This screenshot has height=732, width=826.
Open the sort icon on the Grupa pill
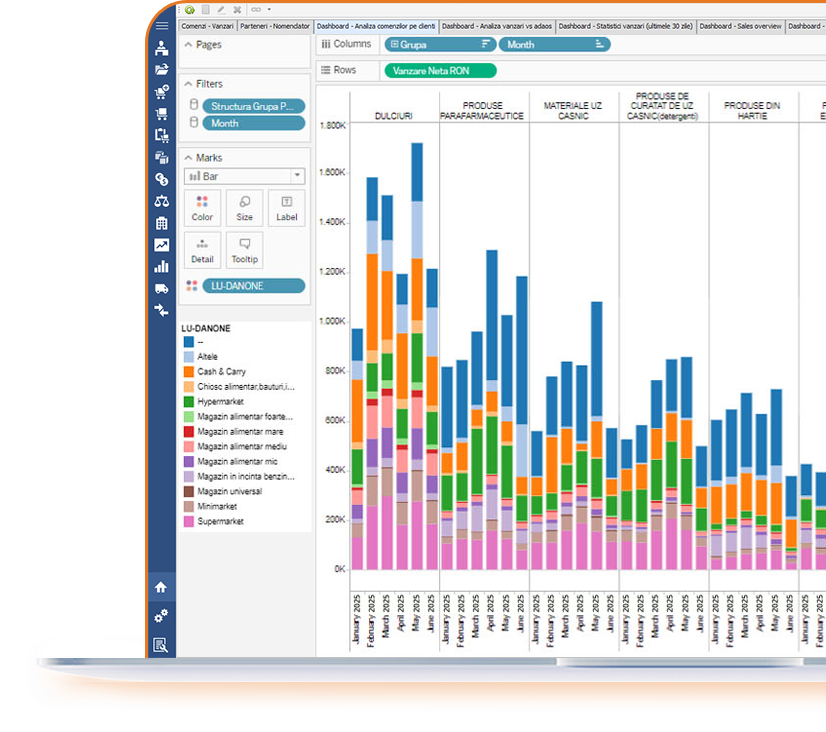point(486,44)
